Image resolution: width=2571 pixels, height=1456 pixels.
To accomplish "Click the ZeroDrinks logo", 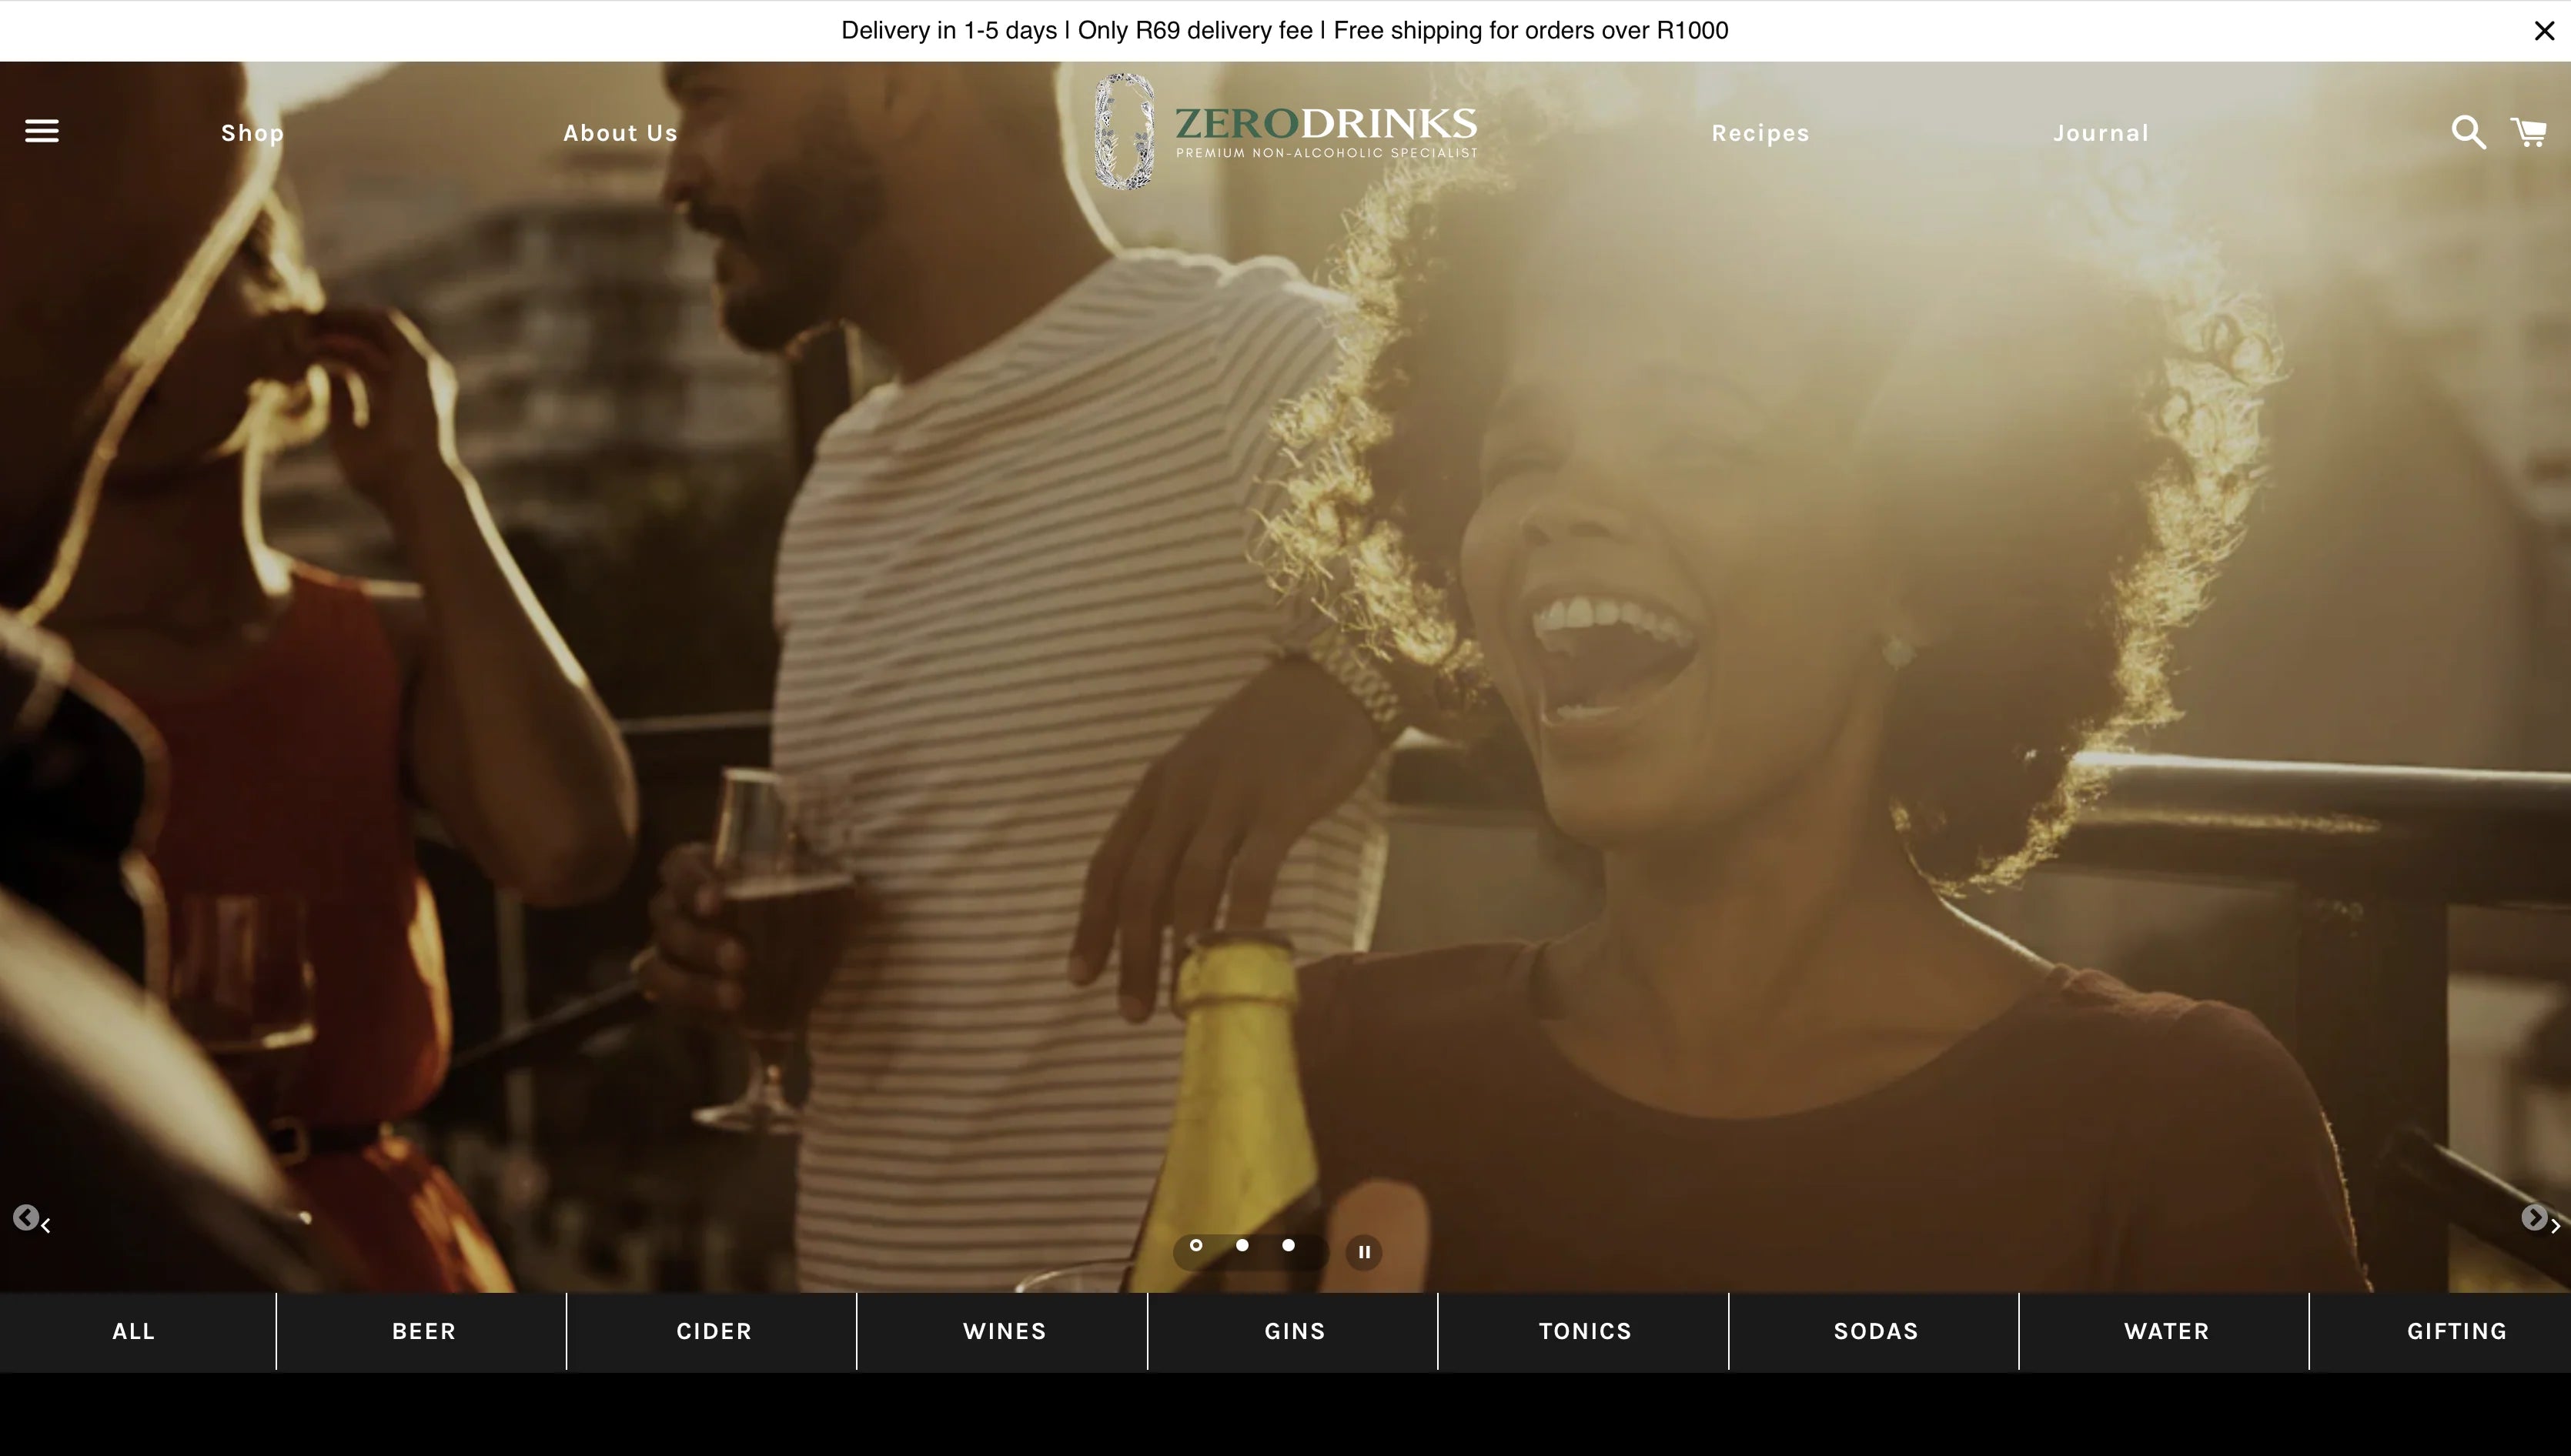I will pyautogui.click(x=1285, y=132).
